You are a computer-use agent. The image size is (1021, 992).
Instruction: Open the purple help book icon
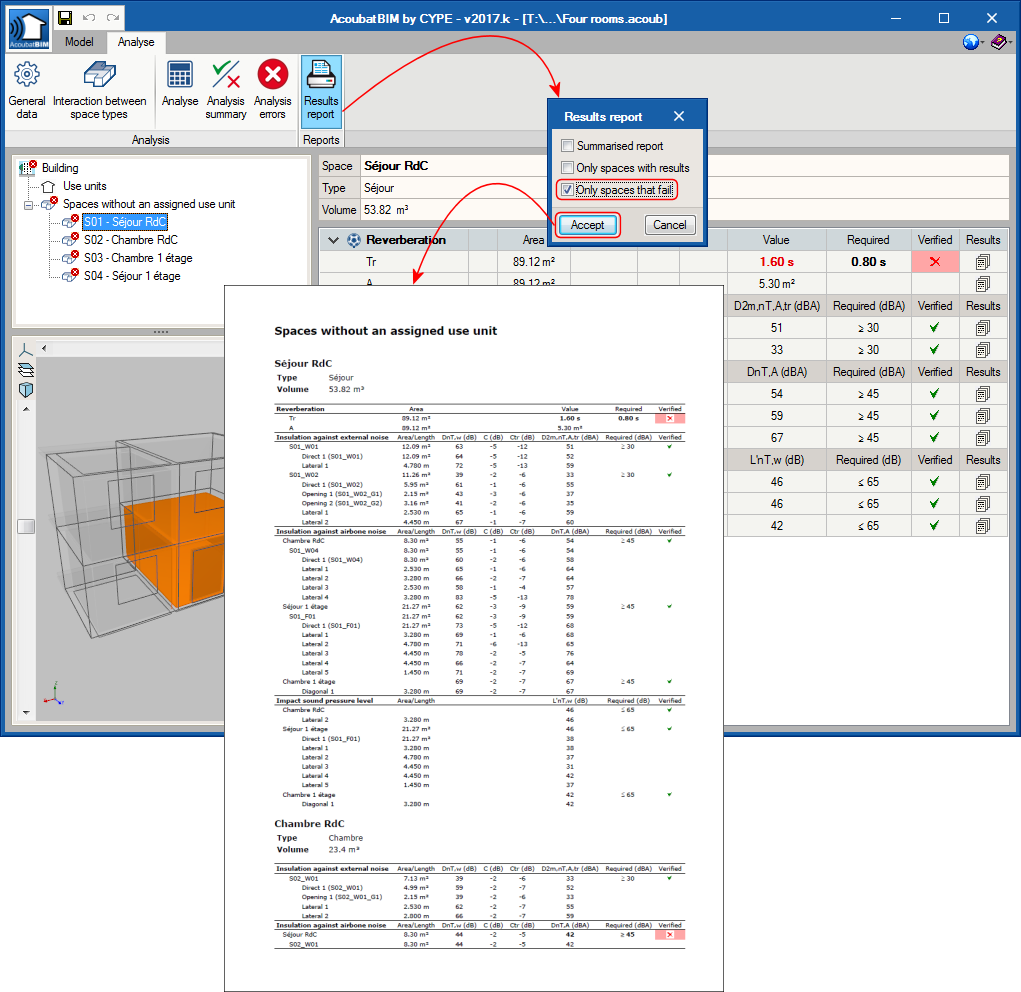1001,42
